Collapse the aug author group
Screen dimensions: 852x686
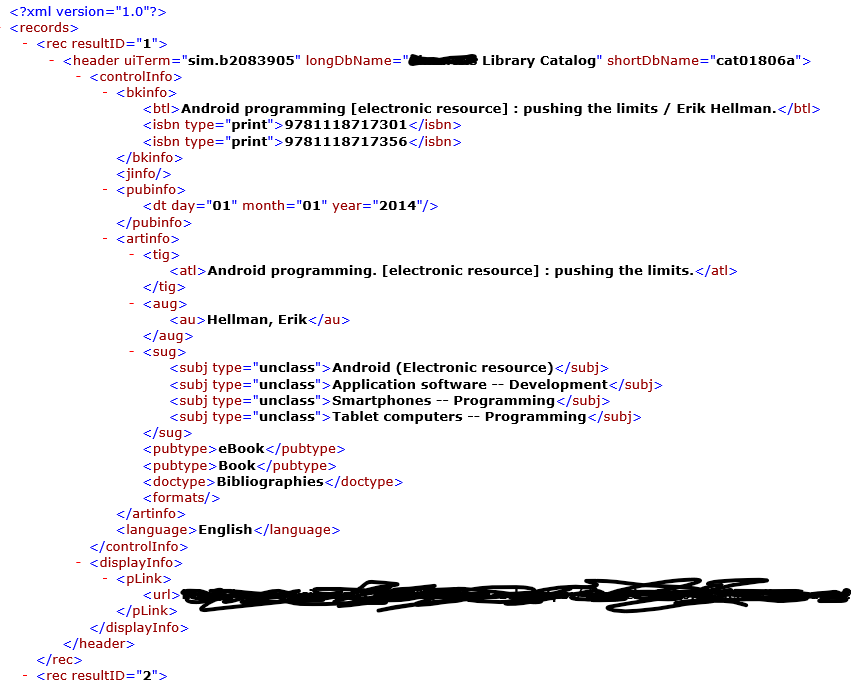[x=131, y=303]
